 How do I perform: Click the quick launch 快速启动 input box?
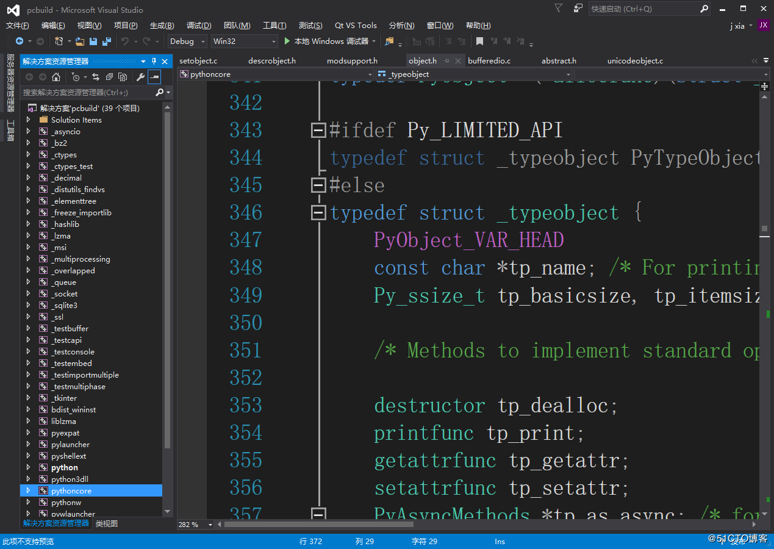click(644, 9)
